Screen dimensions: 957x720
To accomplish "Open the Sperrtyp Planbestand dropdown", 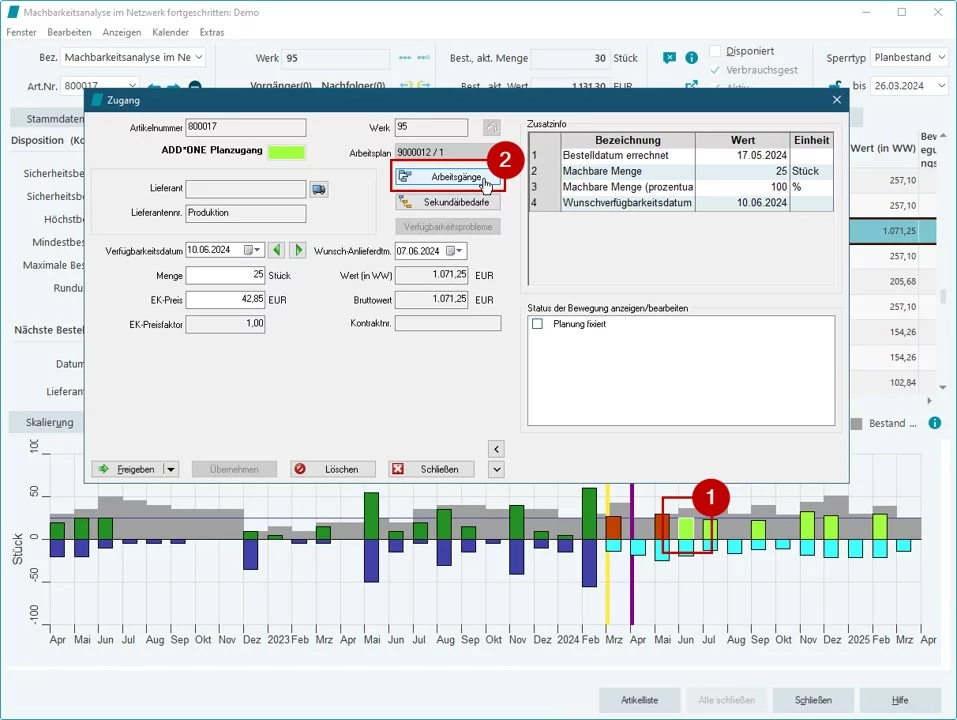I will click(x=941, y=57).
